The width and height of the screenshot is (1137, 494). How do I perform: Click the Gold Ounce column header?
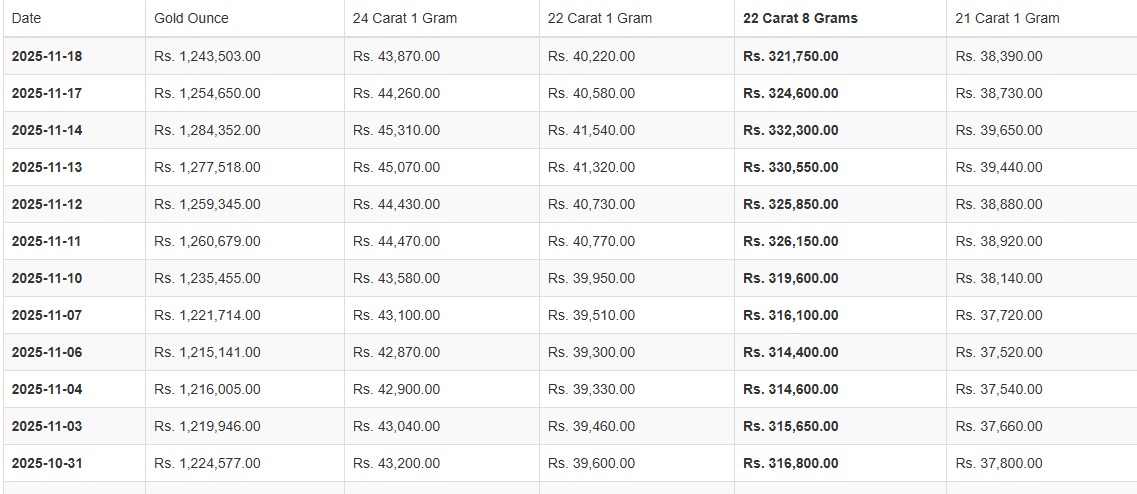(191, 18)
